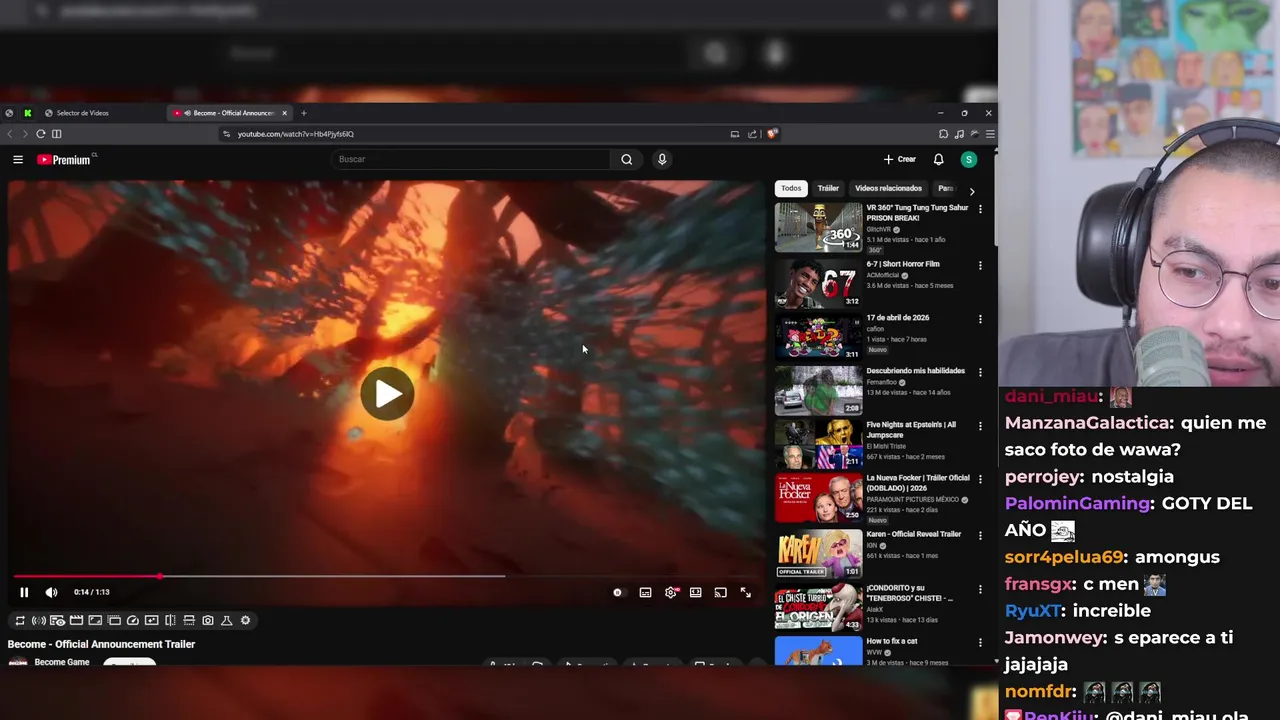The width and height of the screenshot is (1280, 720).
Task: Click the cinema clapperboard icon under player
Action: pyautogui.click(x=76, y=620)
